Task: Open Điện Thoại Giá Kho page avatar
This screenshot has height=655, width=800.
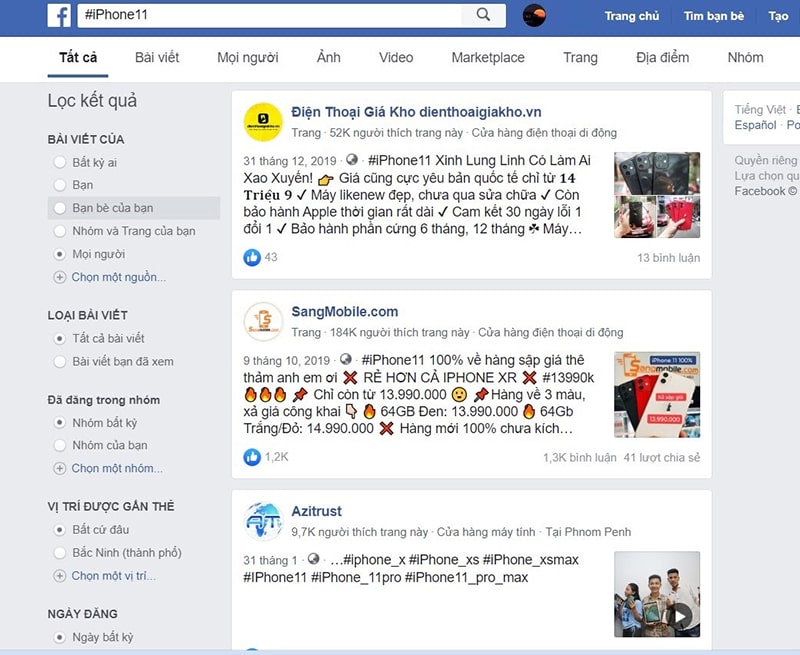Action: pyautogui.click(x=263, y=122)
